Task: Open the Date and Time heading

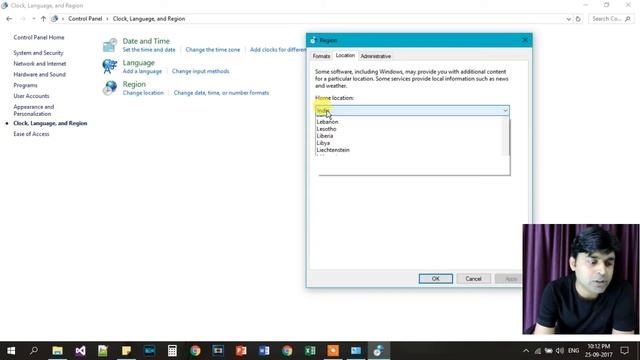Action: [146, 41]
